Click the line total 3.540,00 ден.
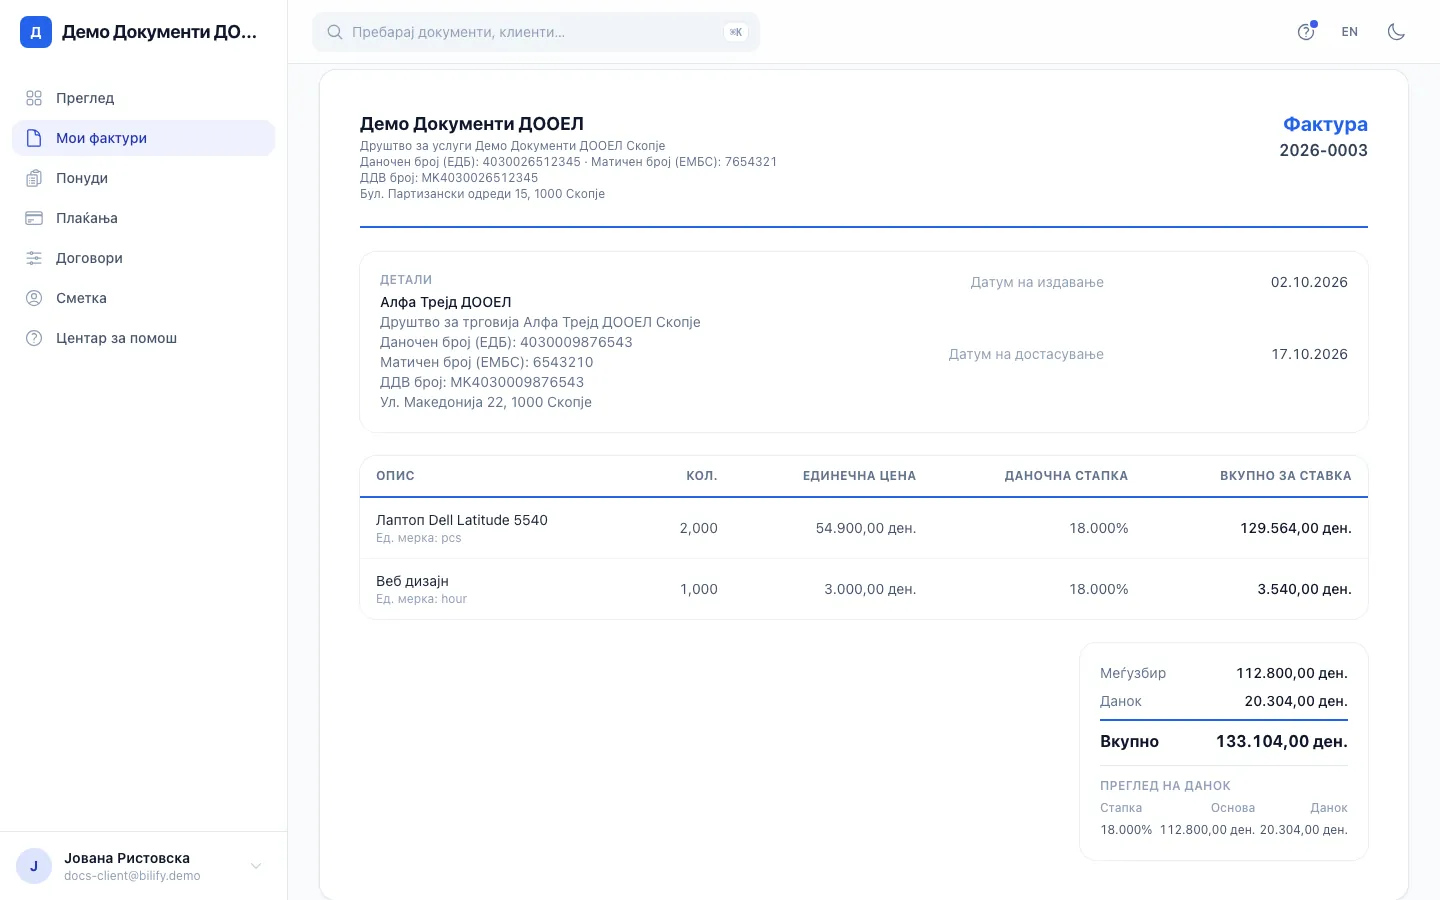Viewport: 1440px width, 900px height. [x=1304, y=589]
